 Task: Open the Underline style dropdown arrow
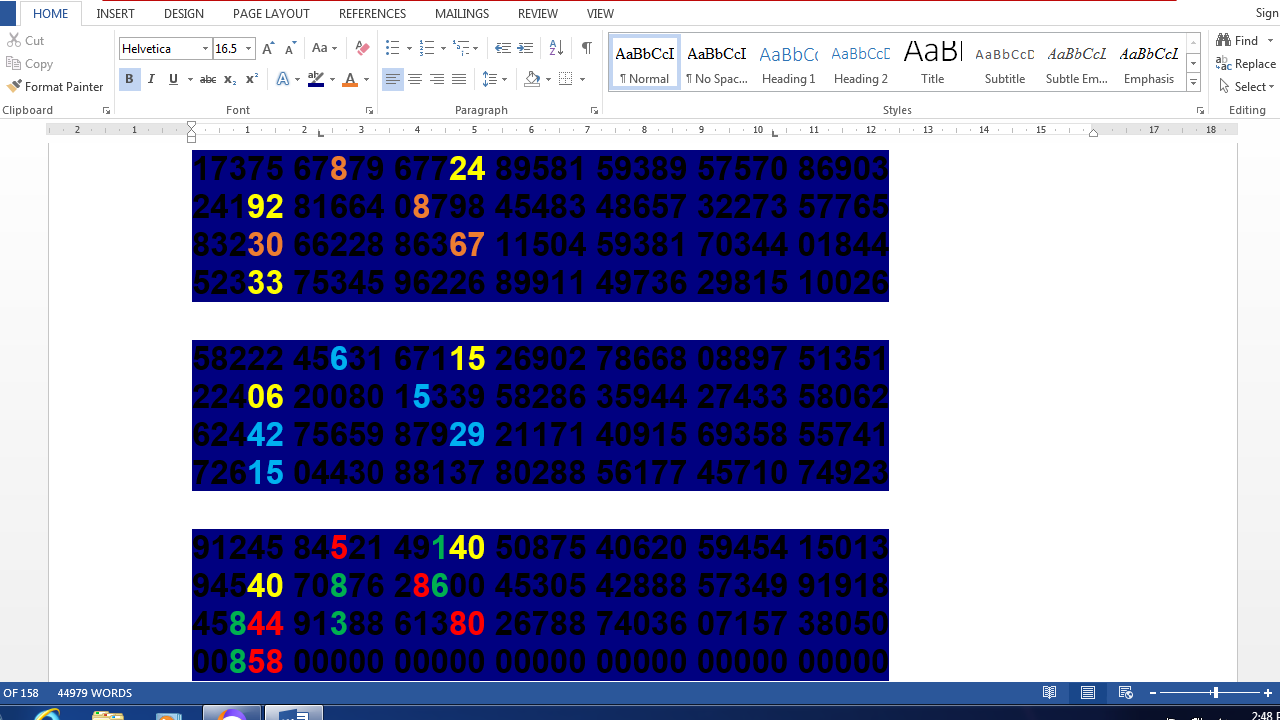pos(189,79)
